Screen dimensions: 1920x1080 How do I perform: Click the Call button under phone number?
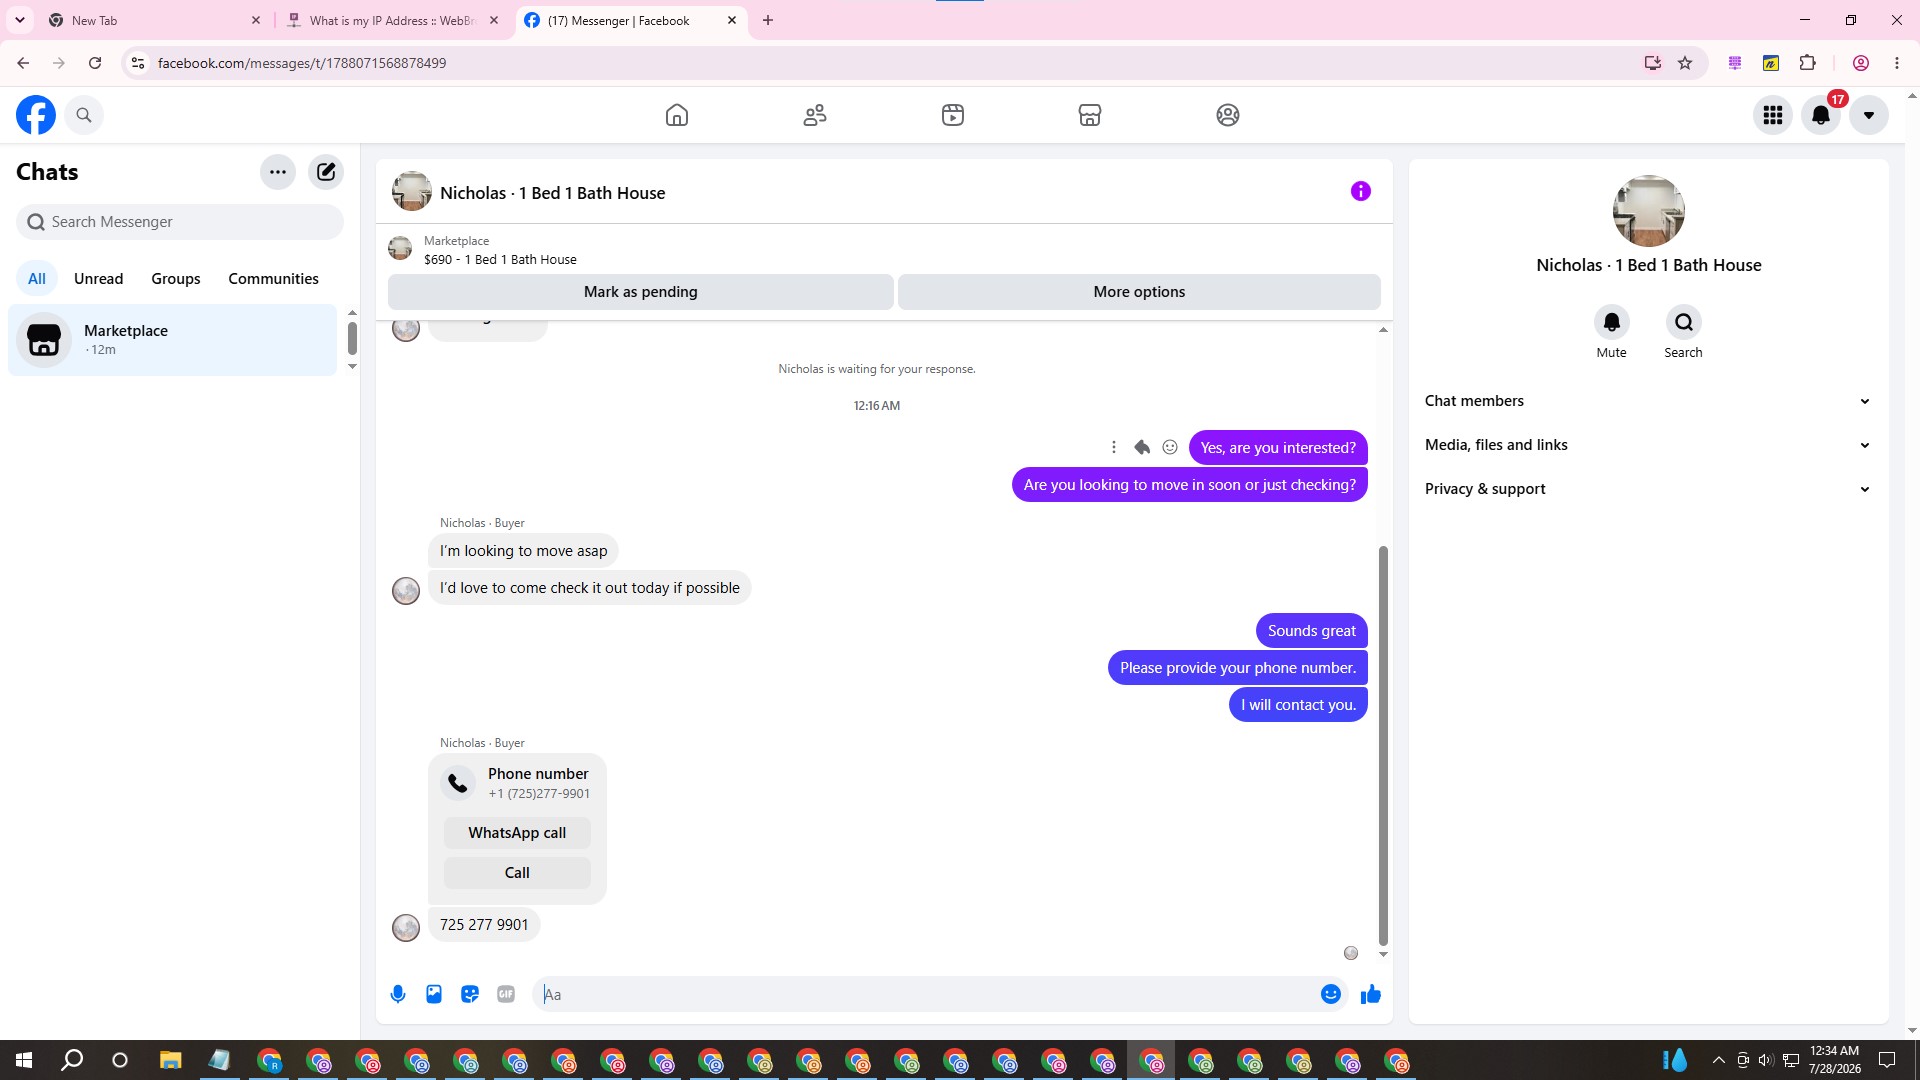pos(517,873)
